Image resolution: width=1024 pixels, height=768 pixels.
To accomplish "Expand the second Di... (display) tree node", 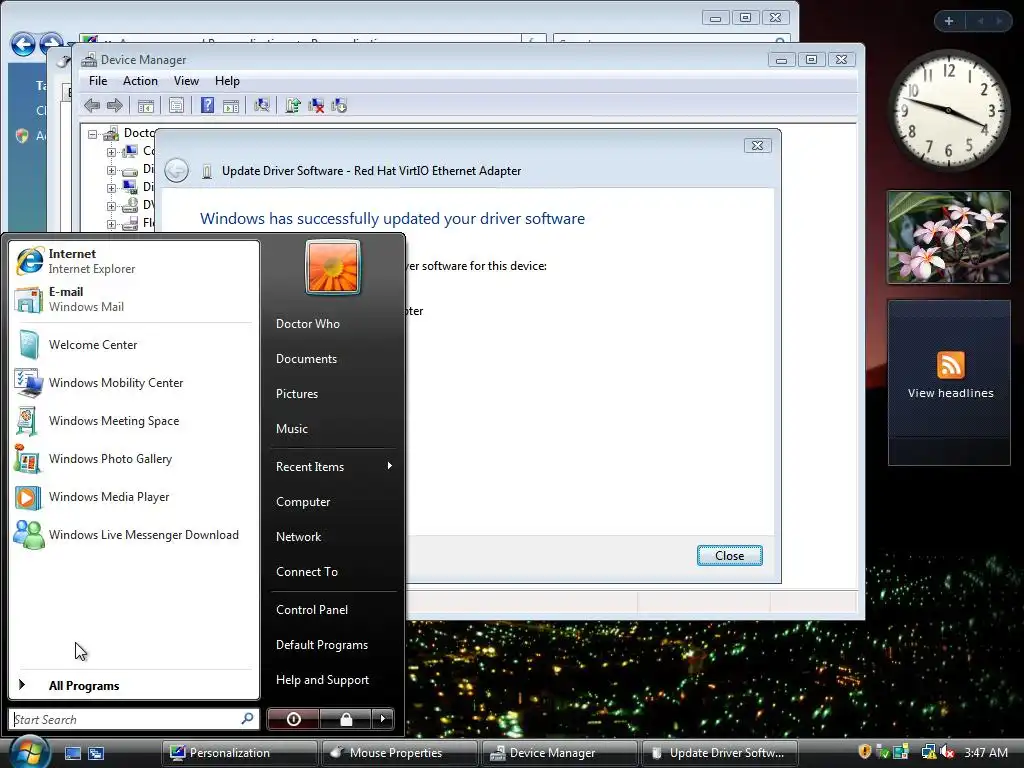I will (111, 188).
